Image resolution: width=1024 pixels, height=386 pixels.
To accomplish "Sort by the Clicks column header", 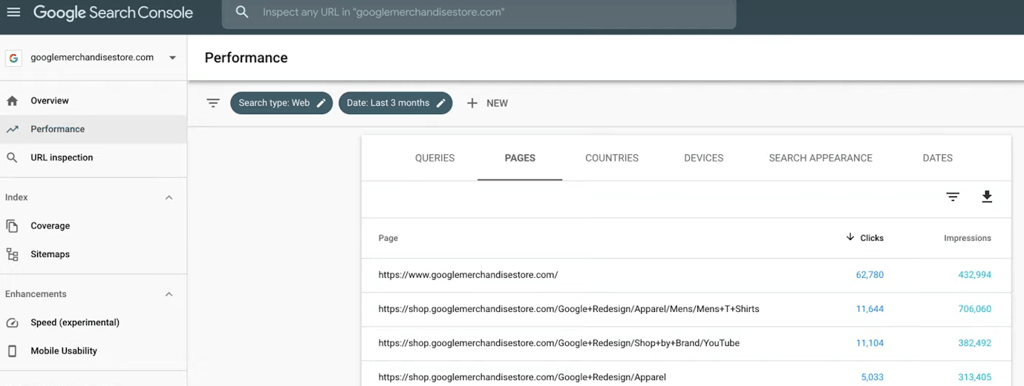I will [x=872, y=238].
